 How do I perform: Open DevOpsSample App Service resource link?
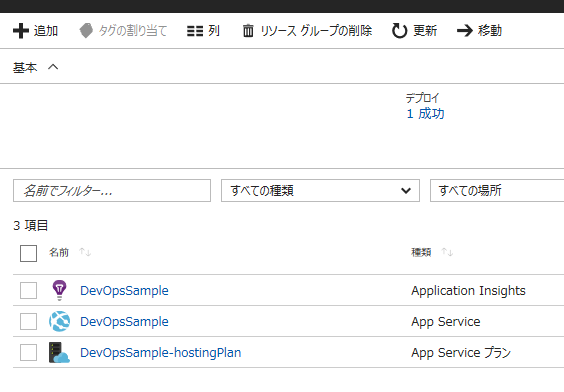pyautogui.click(x=124, y=322)
